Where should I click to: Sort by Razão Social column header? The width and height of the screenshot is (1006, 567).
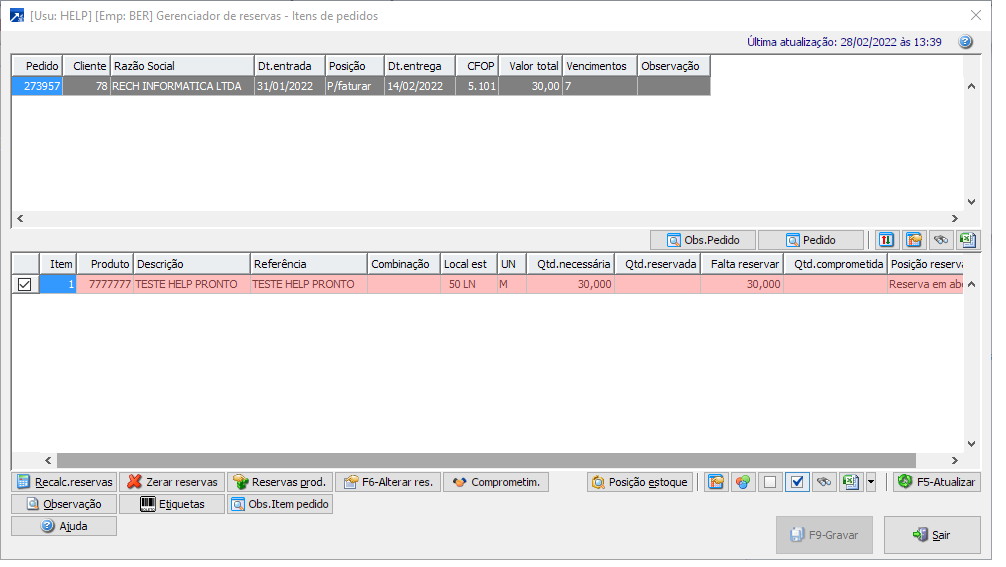182,66
